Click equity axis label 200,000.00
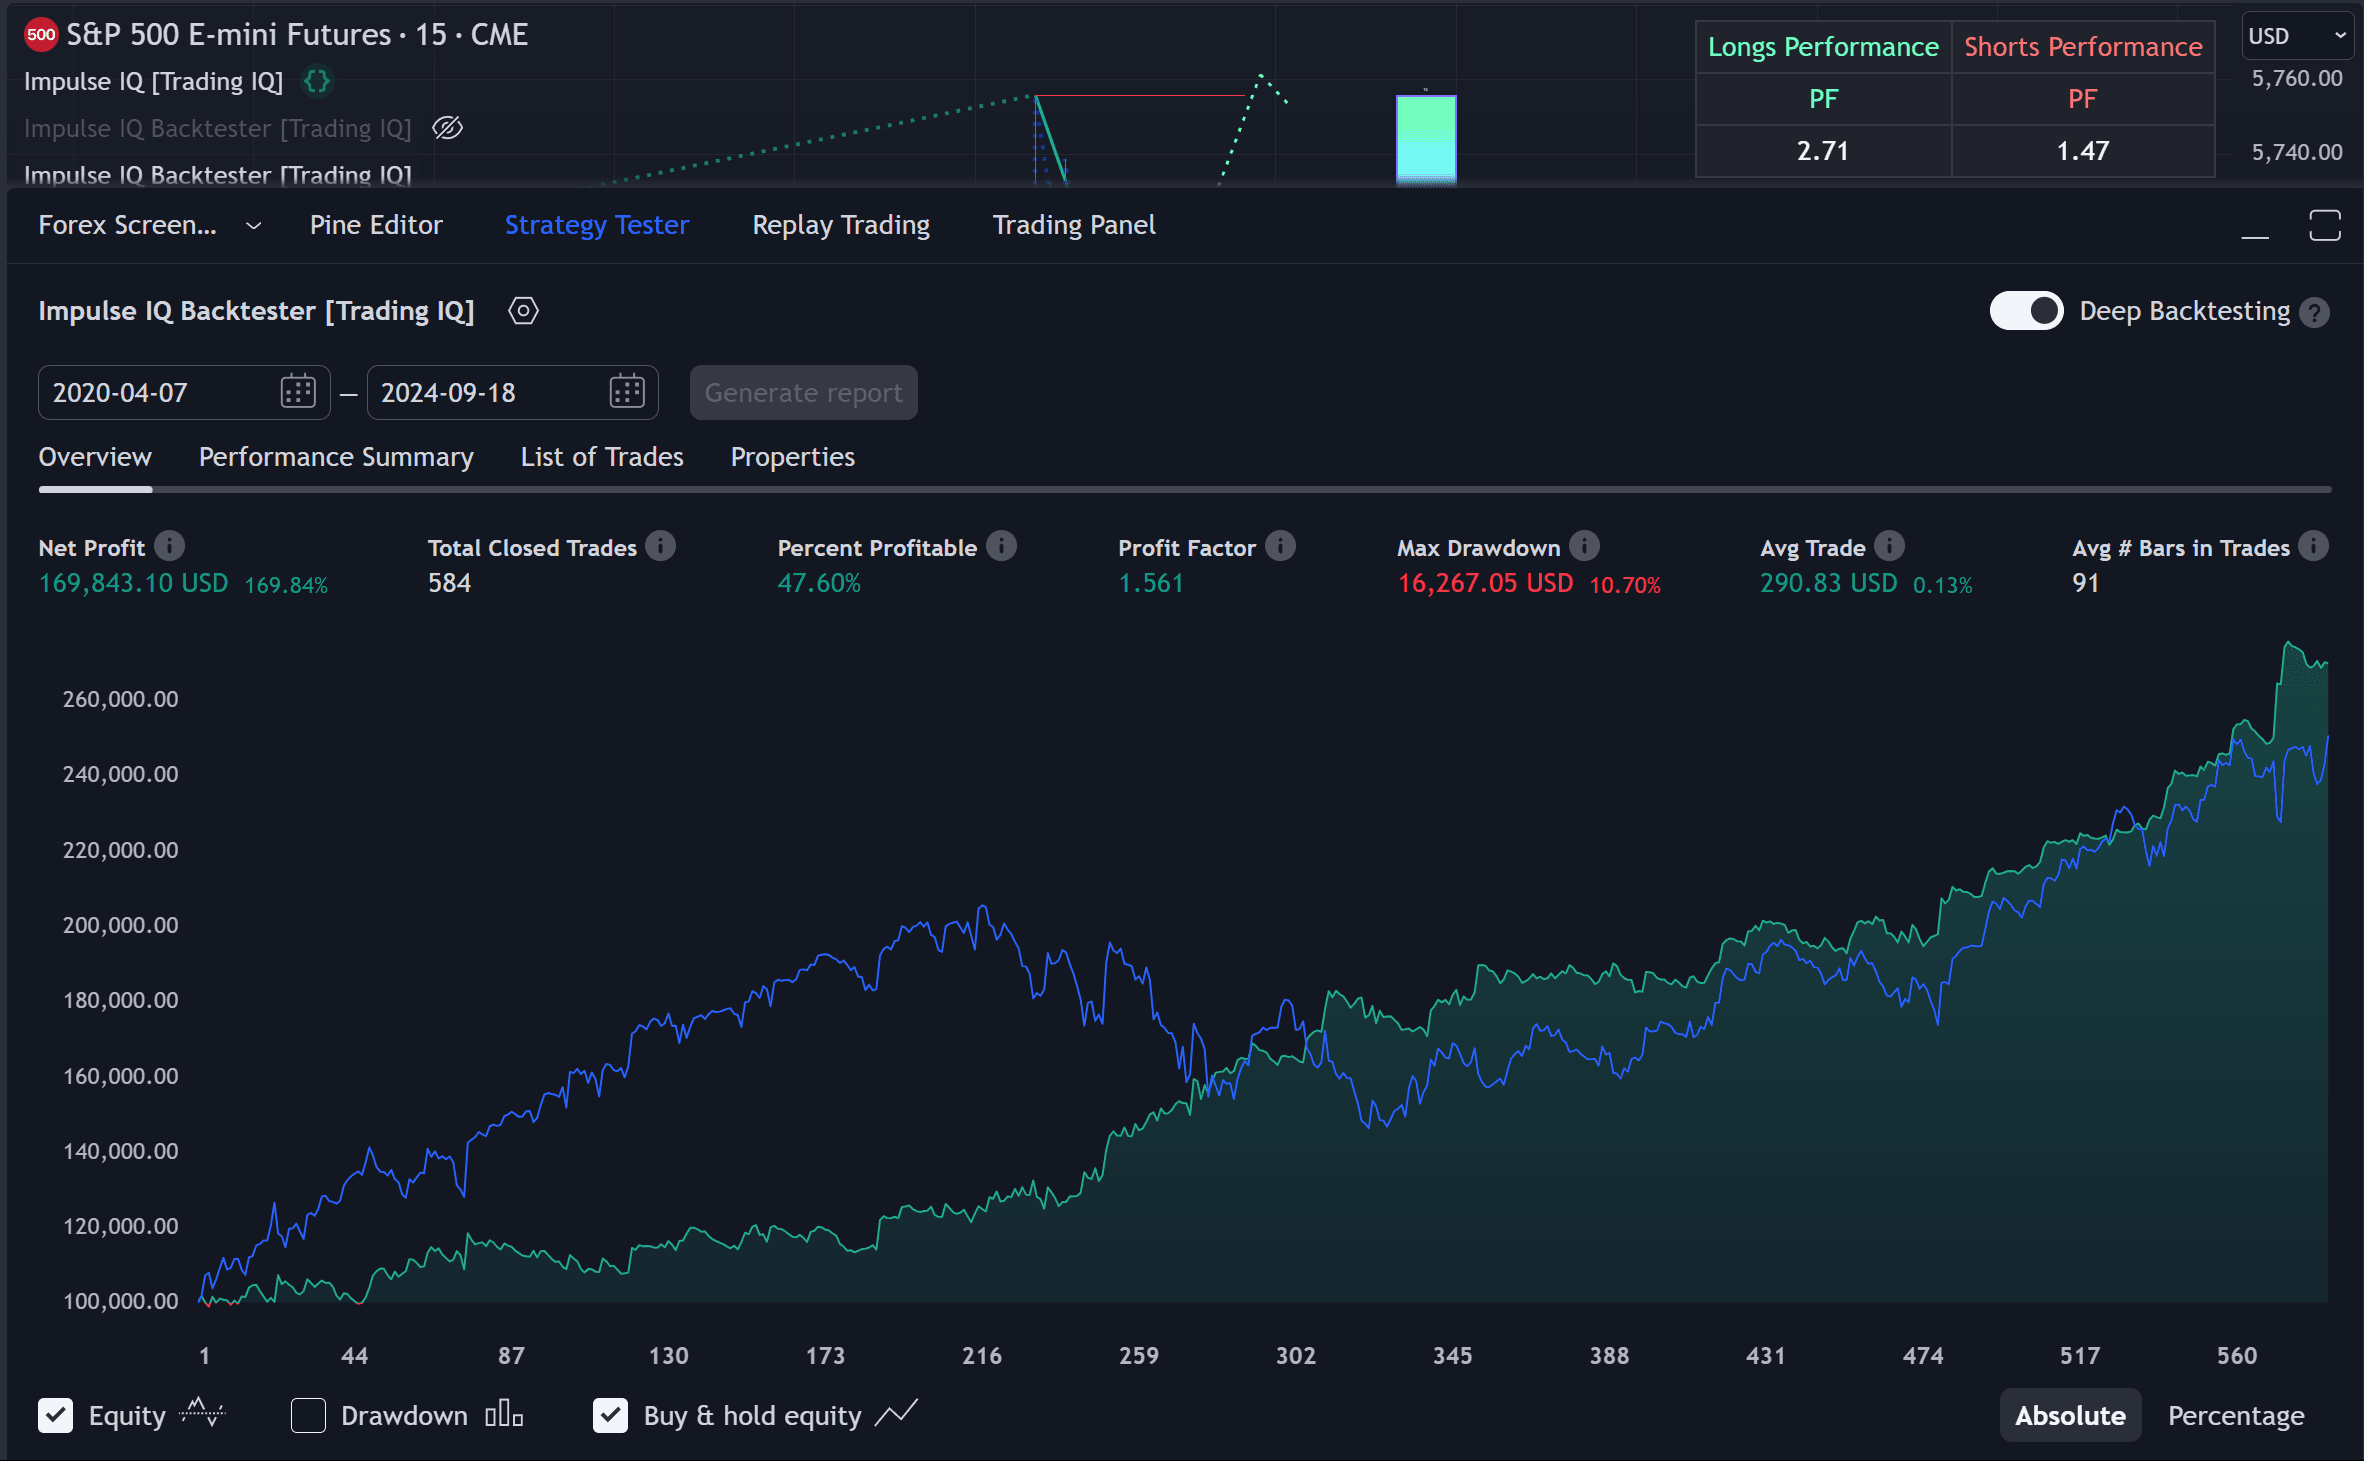Screen dimensions: 2364x1461 click(x=121, y=925)
